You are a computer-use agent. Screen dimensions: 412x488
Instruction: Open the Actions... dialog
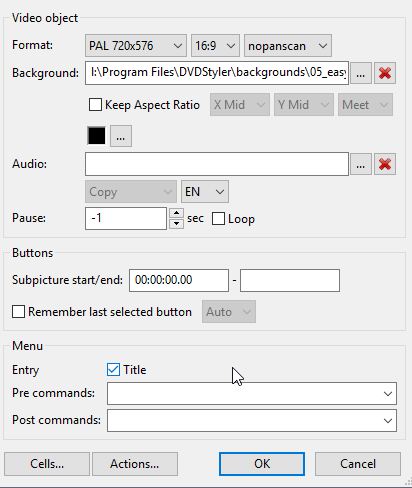pos(135,464)
